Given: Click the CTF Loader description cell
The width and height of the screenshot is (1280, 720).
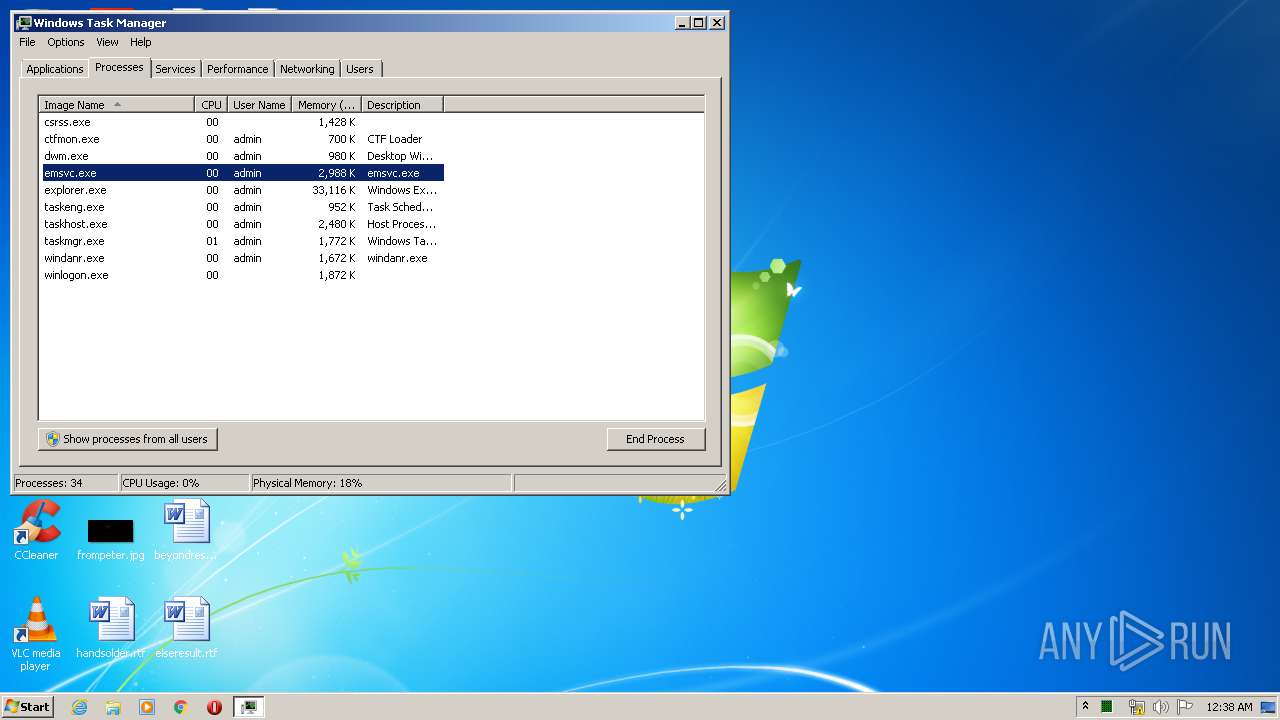Looking at the screenshot, I should tap(395, 139).
